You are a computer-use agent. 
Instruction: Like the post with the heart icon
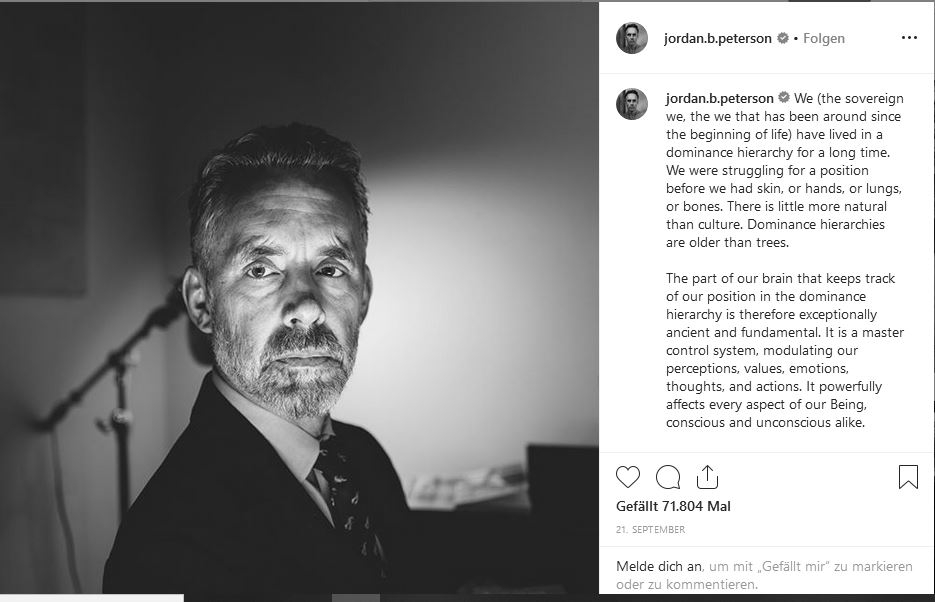coord(627,477)
